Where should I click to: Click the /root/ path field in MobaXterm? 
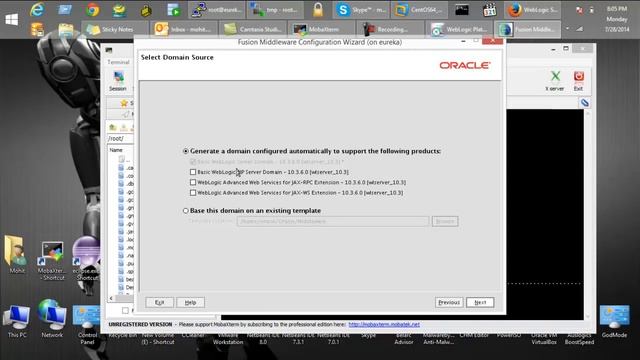point(120,138)
